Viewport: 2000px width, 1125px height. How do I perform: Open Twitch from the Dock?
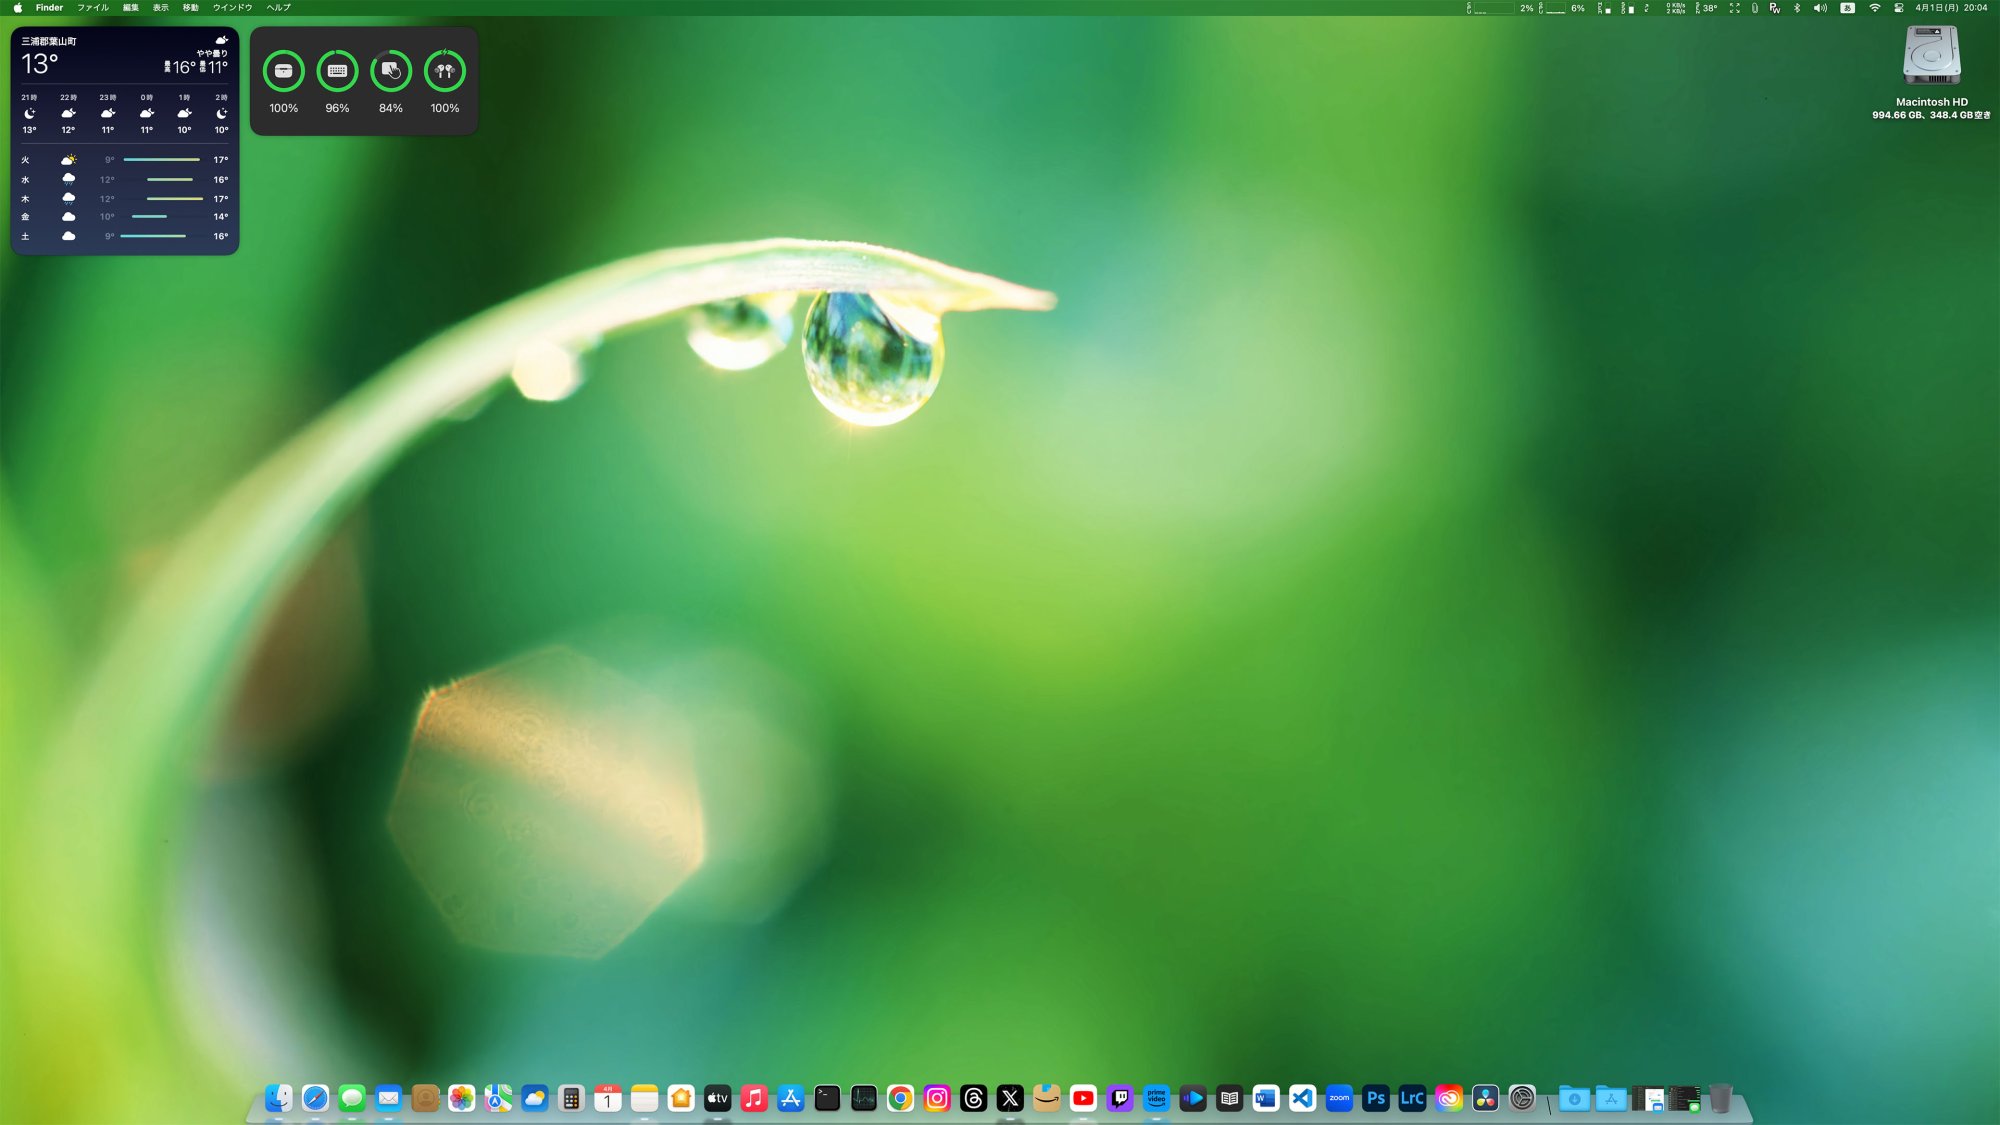(x=1120, y=1098)
